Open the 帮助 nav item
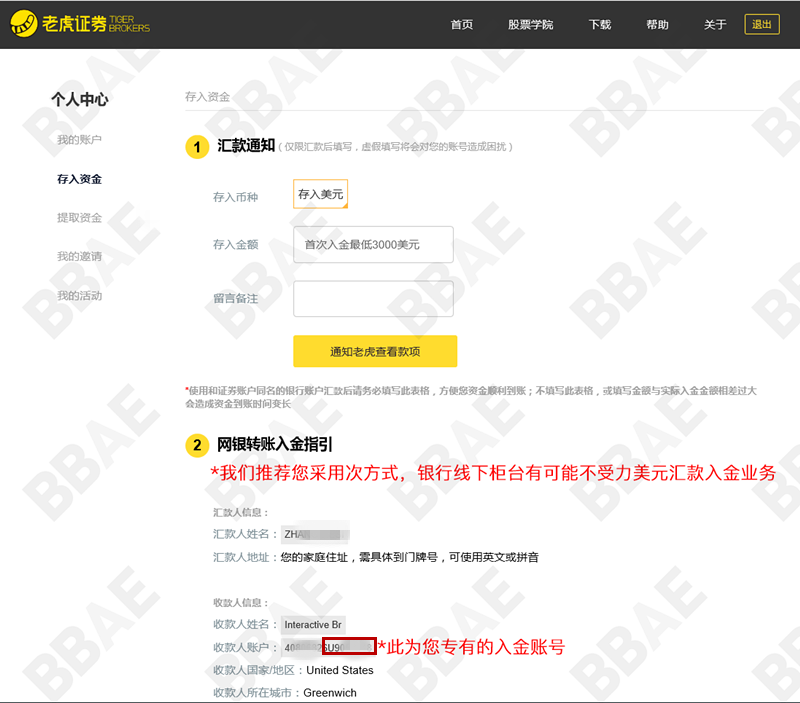The image size is (800, 703). (657, 24)
